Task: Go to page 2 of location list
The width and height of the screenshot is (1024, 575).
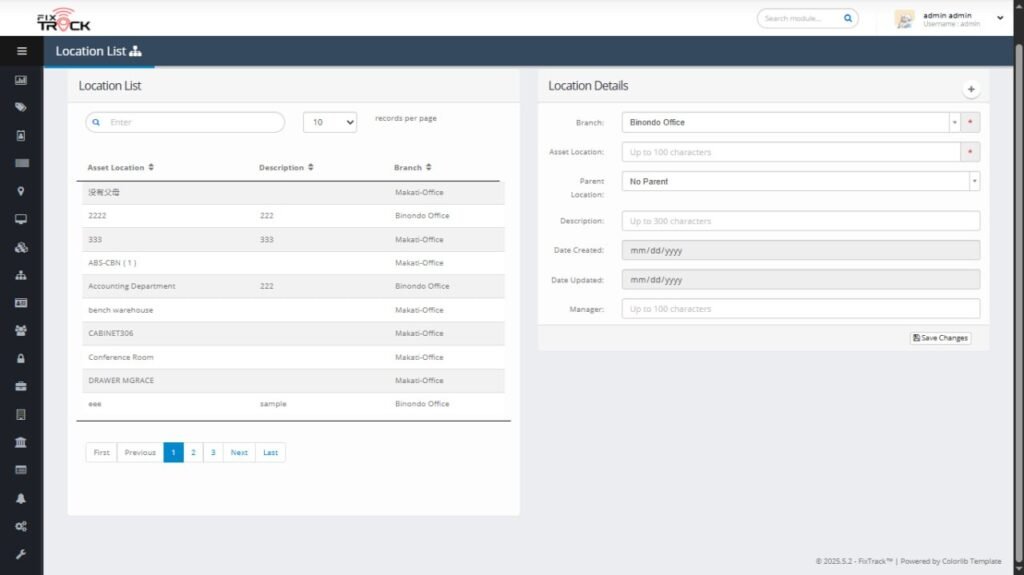Action: 193,453
